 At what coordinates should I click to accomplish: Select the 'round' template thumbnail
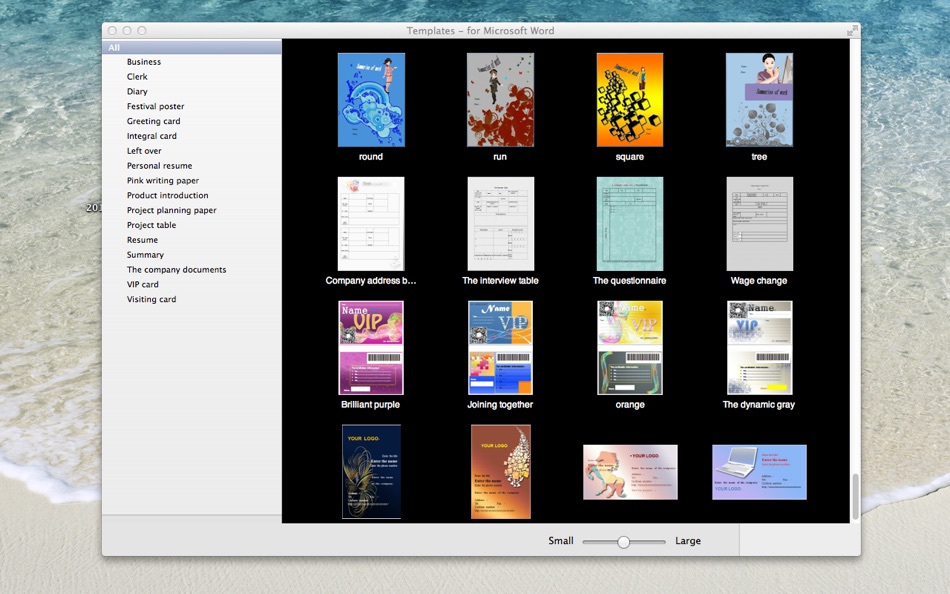tap(371, 100)
